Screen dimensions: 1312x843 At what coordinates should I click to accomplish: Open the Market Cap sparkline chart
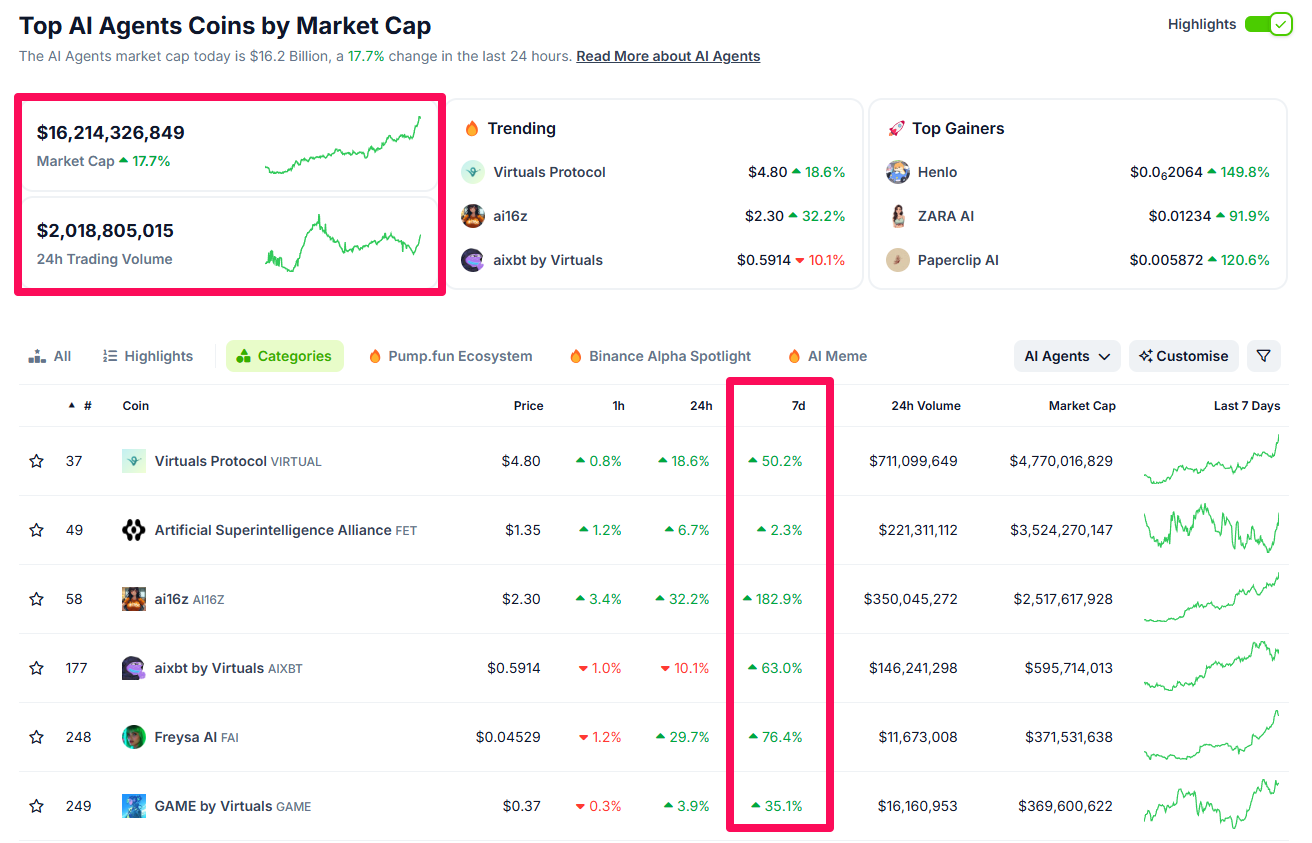click(343, 146)
